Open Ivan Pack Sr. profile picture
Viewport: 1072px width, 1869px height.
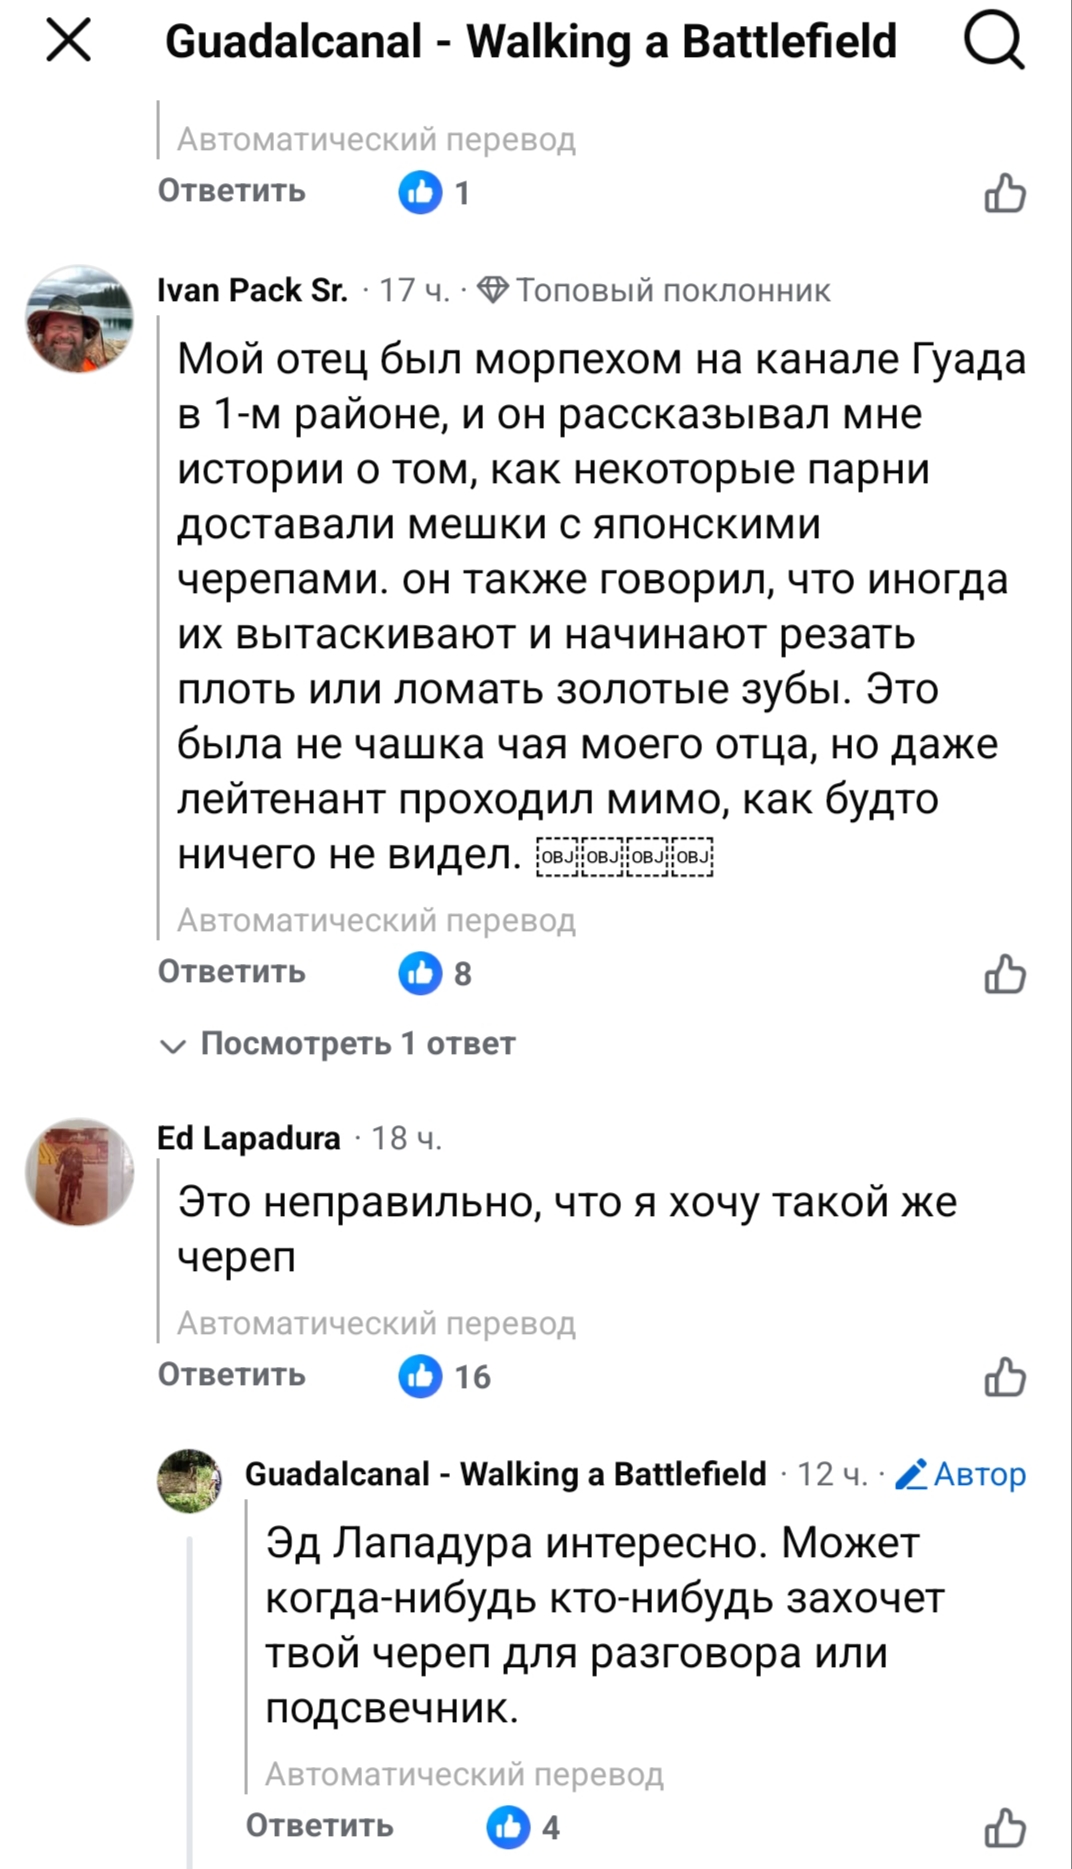point(79,319)
